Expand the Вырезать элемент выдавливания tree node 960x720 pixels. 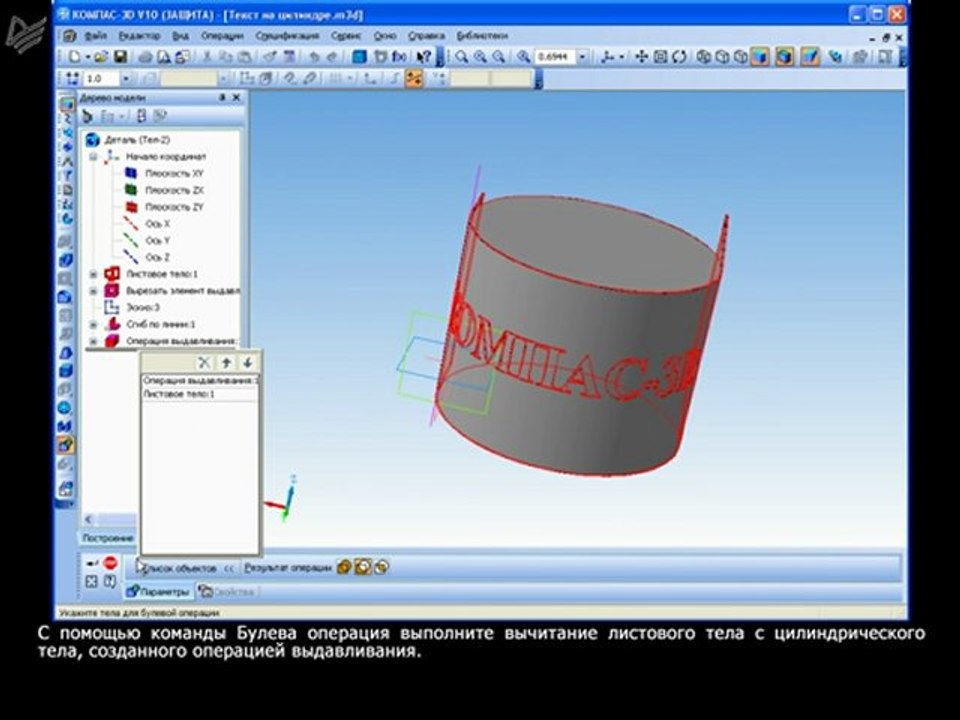93,291
